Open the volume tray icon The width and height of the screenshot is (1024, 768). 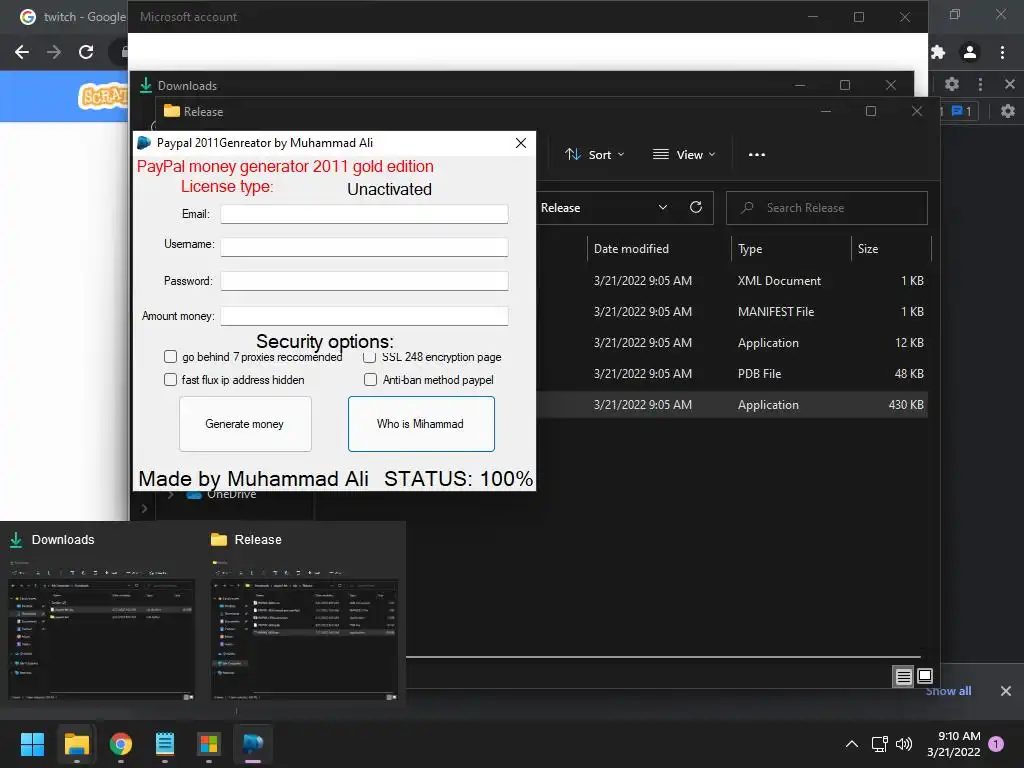[x=904, y=744]
